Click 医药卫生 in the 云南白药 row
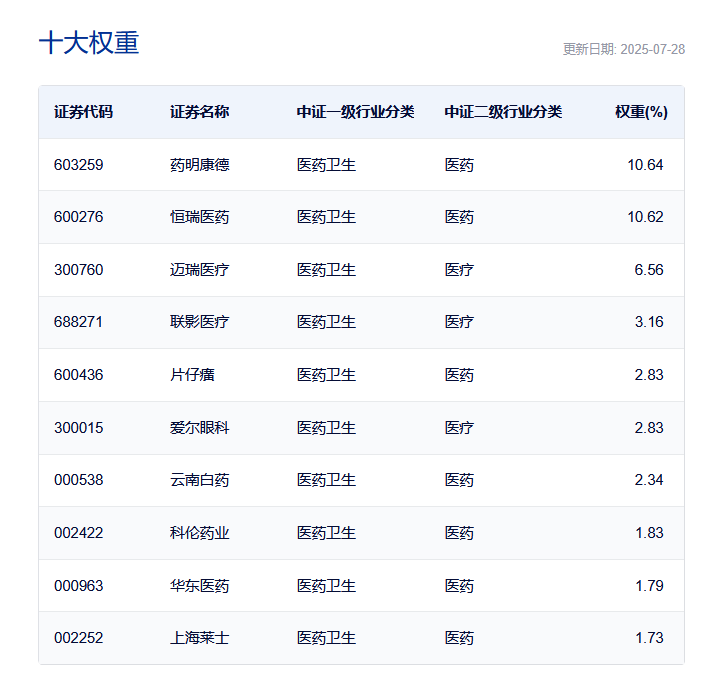 326,480
